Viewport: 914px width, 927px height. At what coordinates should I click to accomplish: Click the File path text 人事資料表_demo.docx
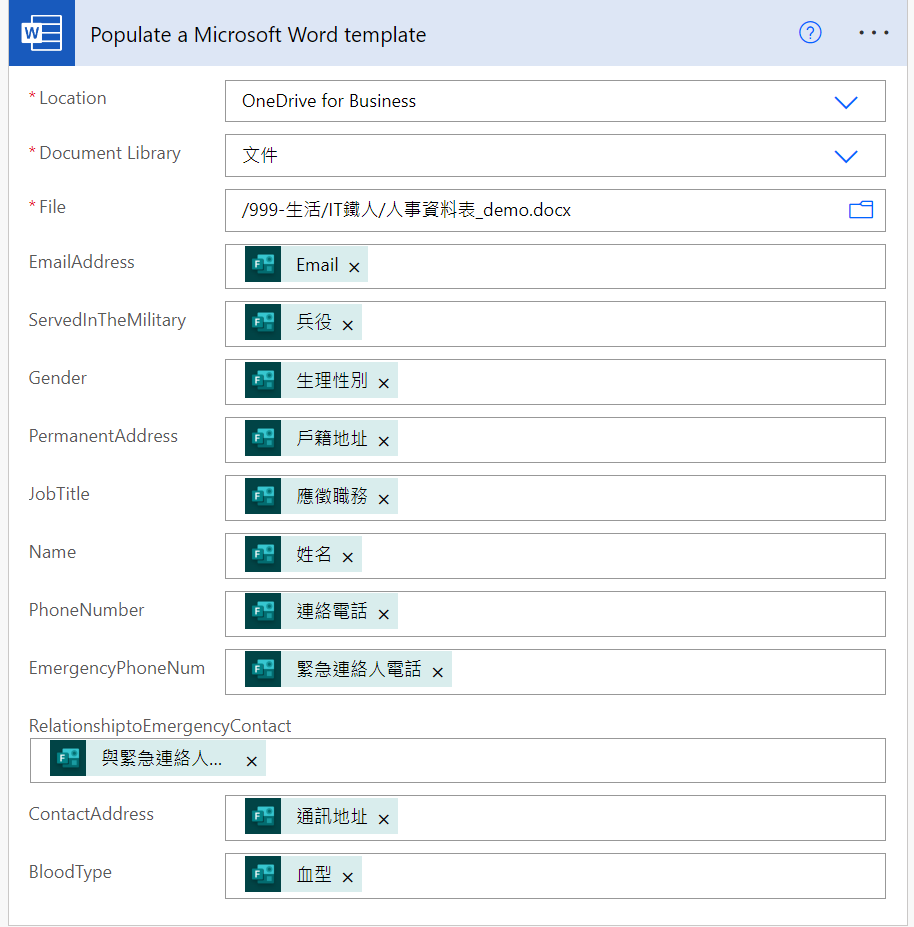point(478,210)
